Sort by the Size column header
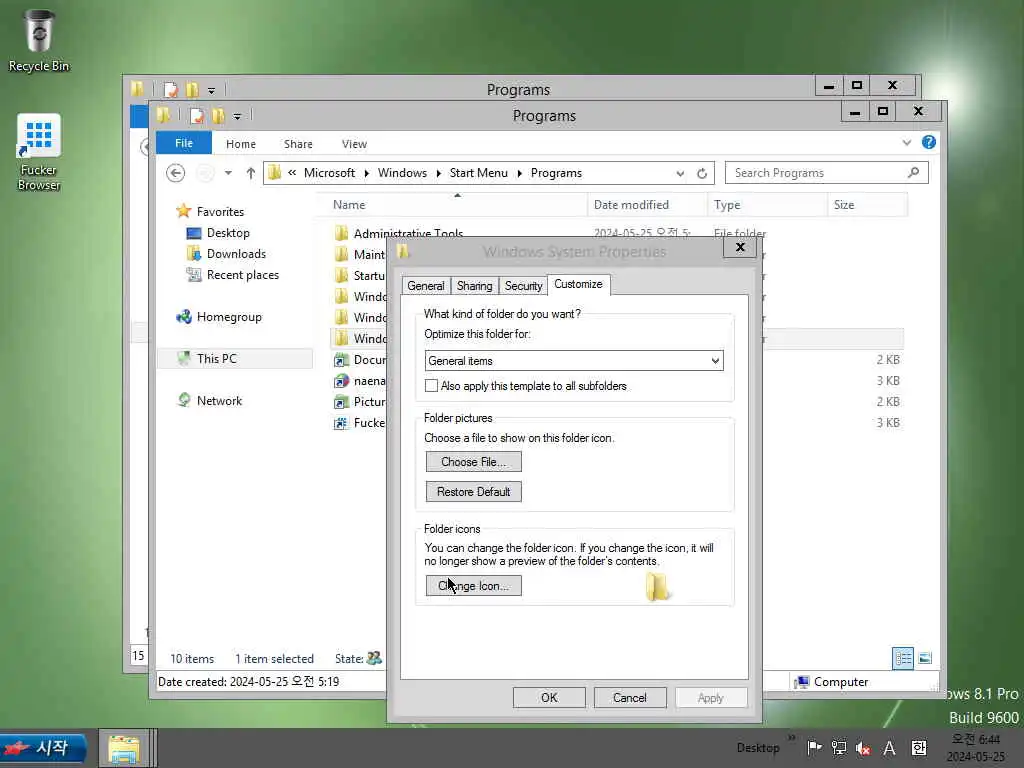1024x768 pixels. point(867,205)
